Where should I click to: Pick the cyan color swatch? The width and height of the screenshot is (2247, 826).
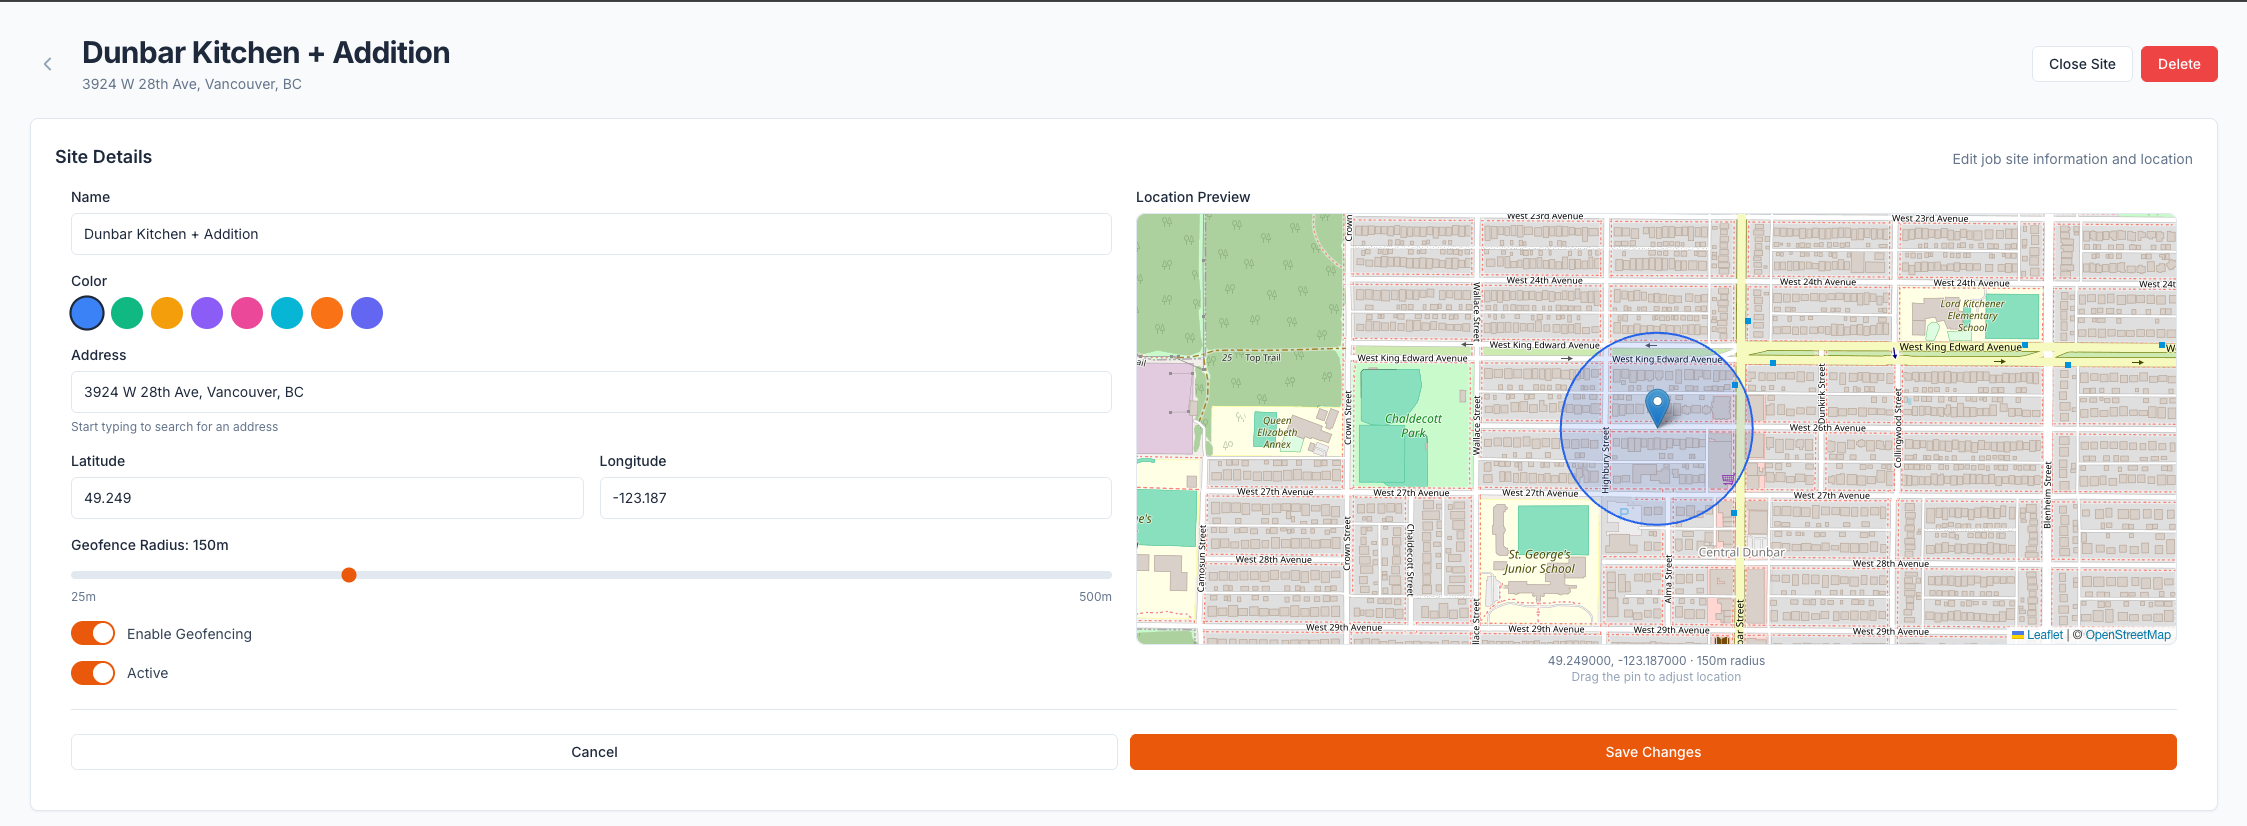tap(287, 313)
